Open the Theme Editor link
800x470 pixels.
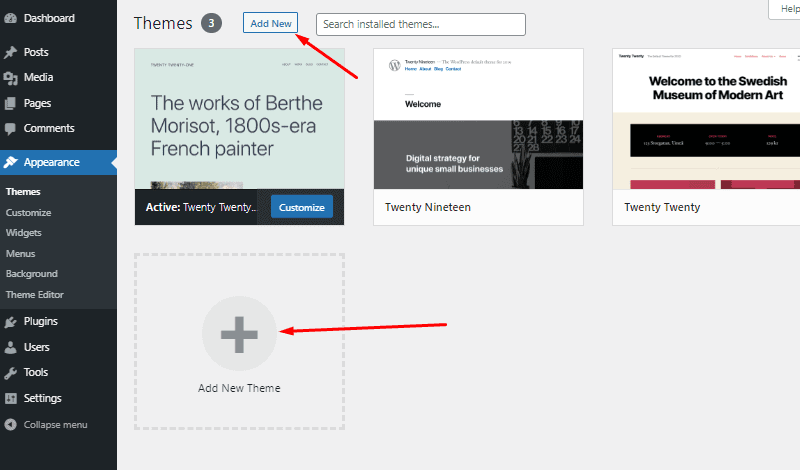35,295
